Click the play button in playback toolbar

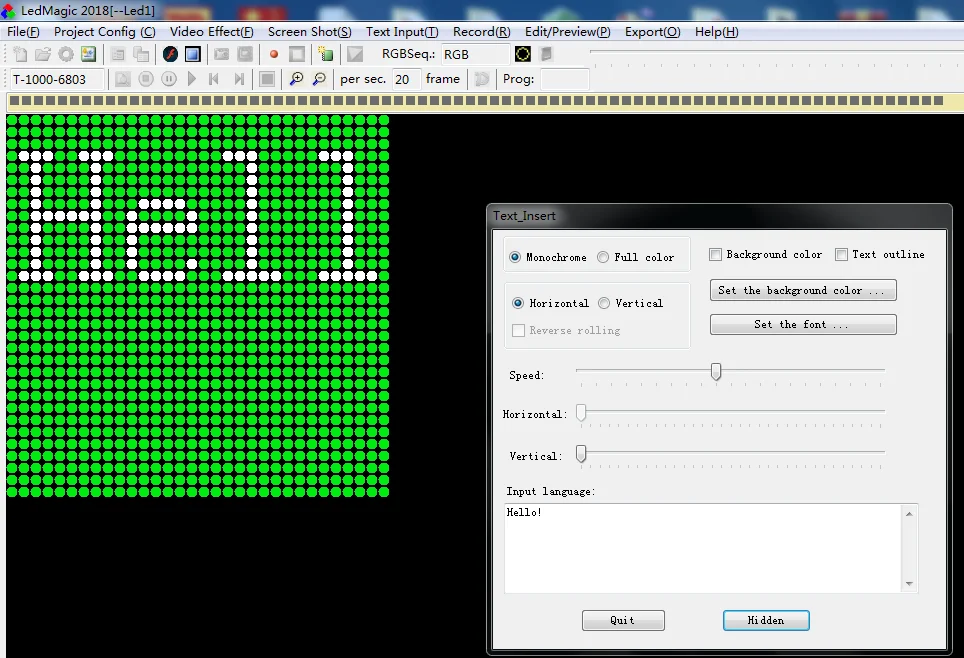click(x=192, y=79)
